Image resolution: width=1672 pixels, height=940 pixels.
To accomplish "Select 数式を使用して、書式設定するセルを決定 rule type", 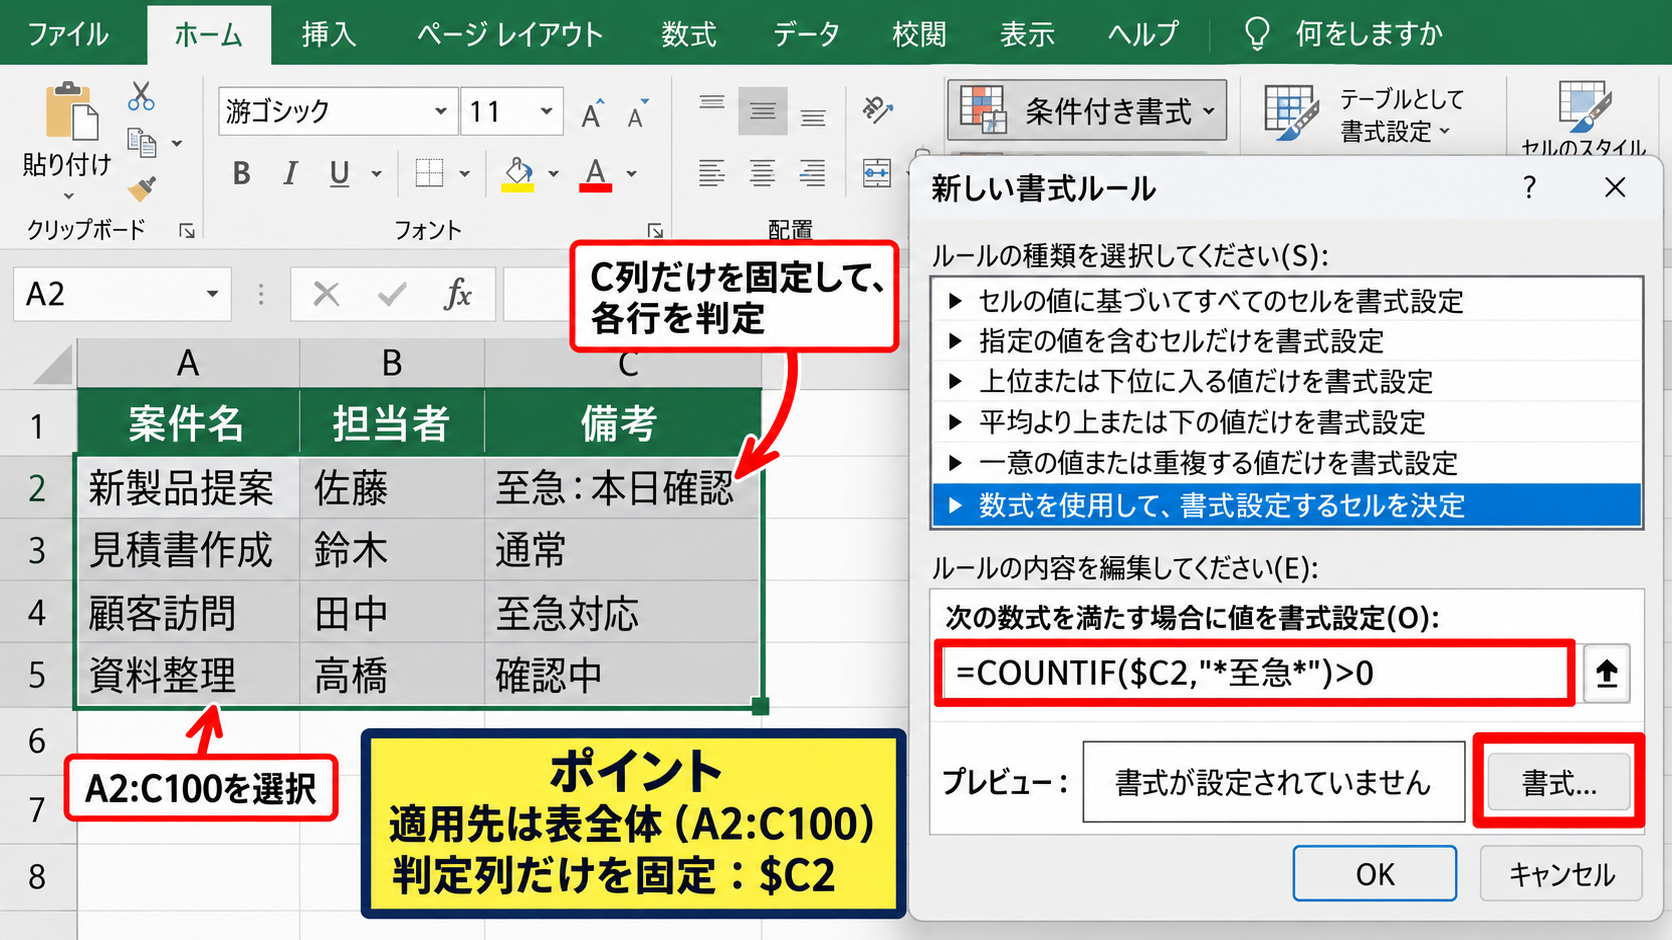I will tap(1287, 505).
